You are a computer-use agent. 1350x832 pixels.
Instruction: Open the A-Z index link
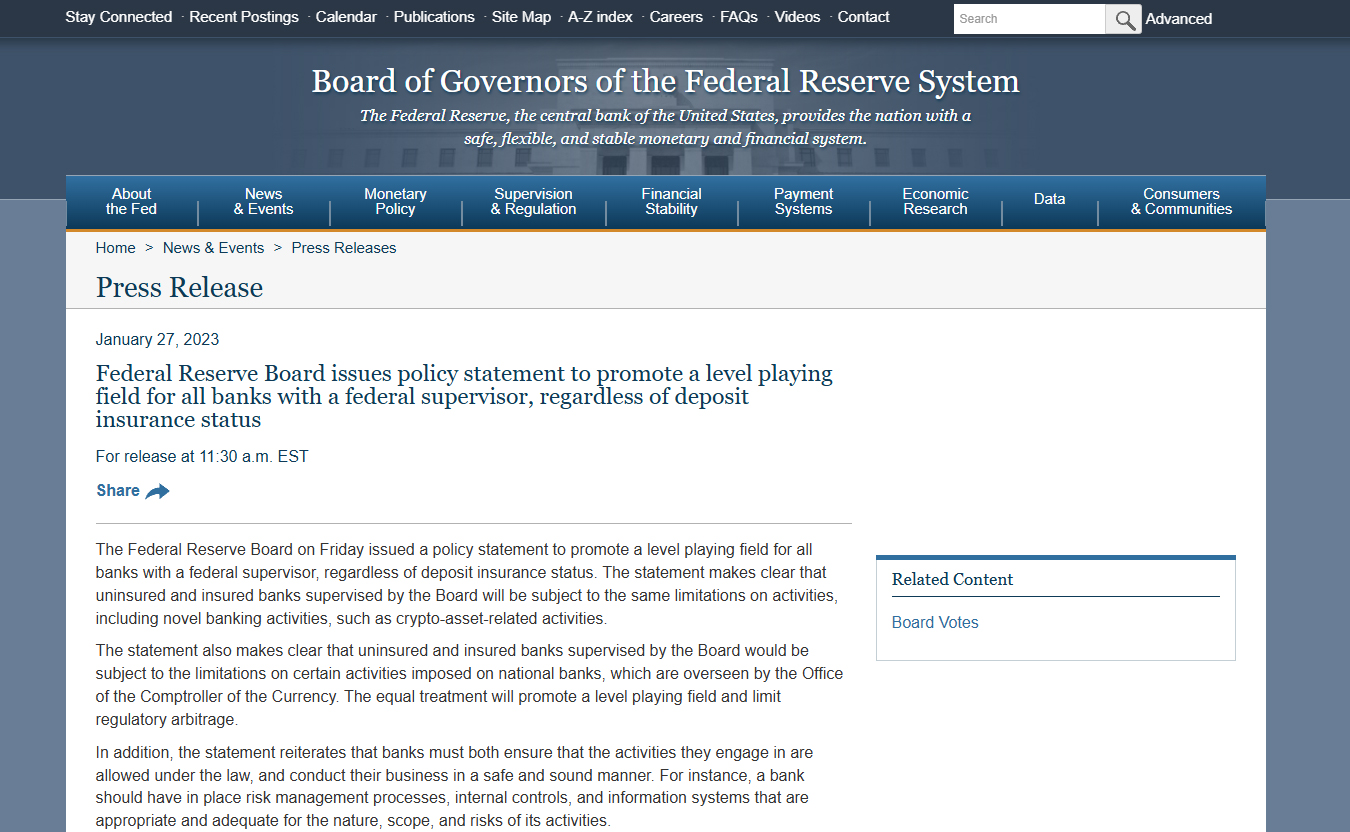coord(600,17)
